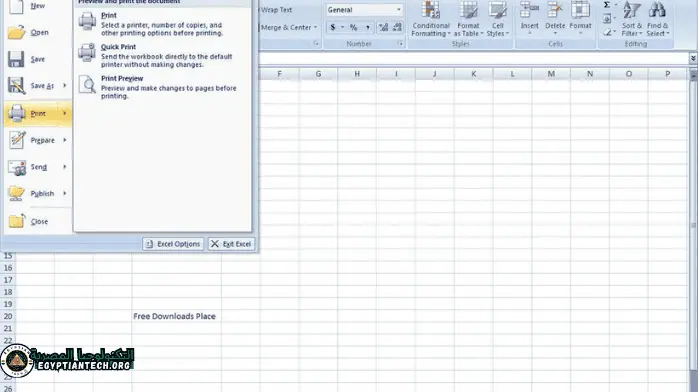Open the General number format combo box
This screenshot has width=698, height=392.
(364, 10)
